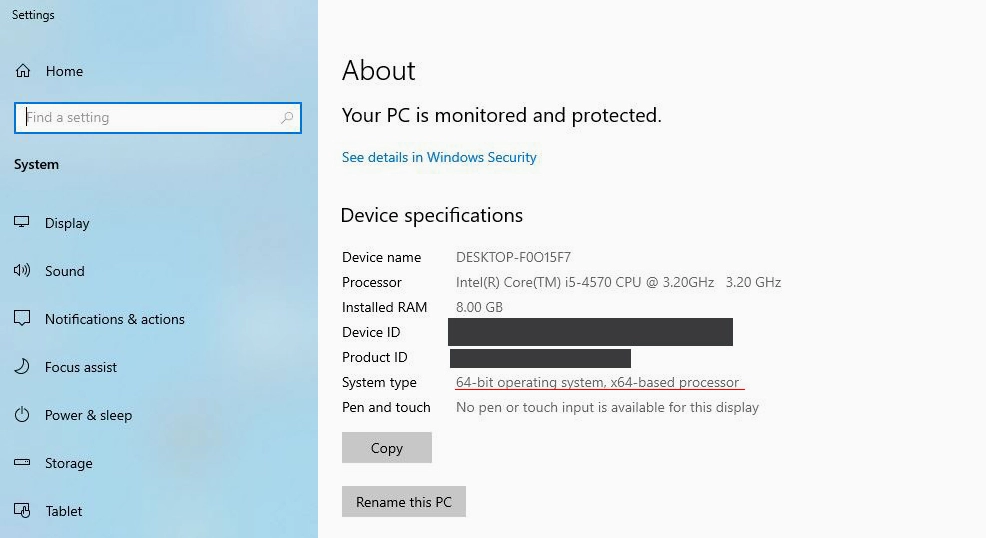The width and height of the screenshot is (986, 538).
Task: Click the Tablet icon in sidebar
Action: tap(22, 510)
